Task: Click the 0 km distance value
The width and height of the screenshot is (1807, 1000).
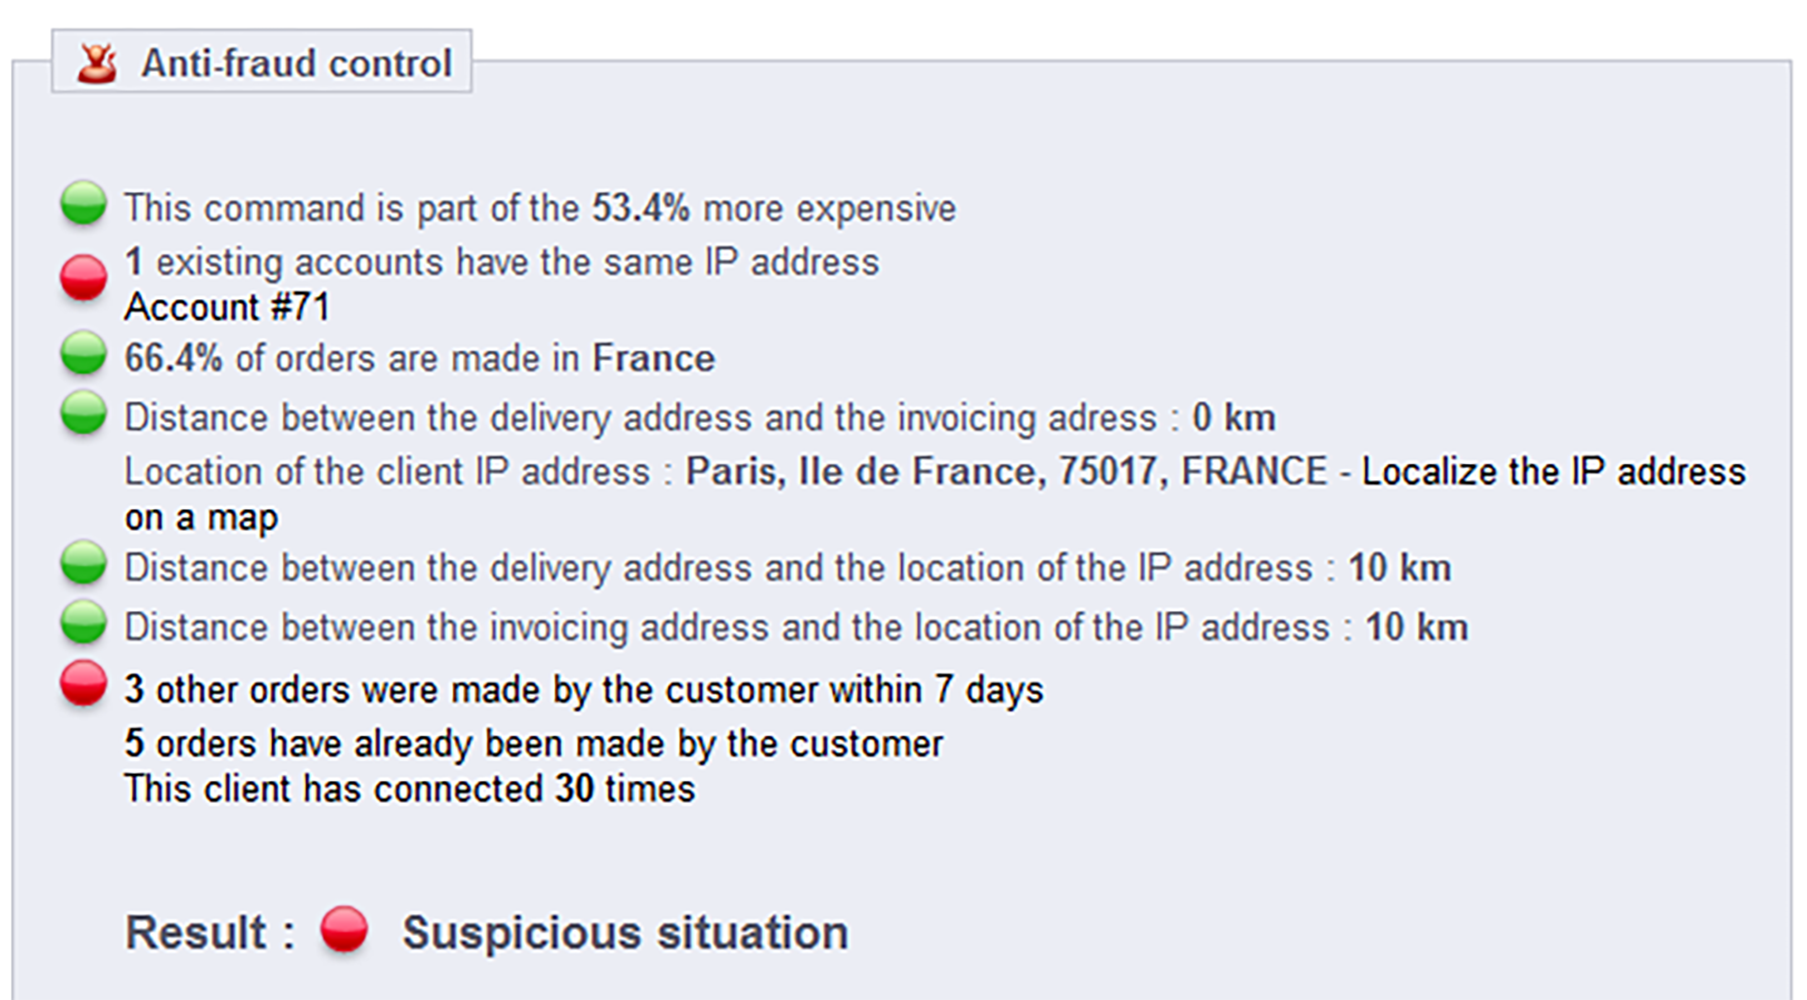Action: (x=1234, y=417)
